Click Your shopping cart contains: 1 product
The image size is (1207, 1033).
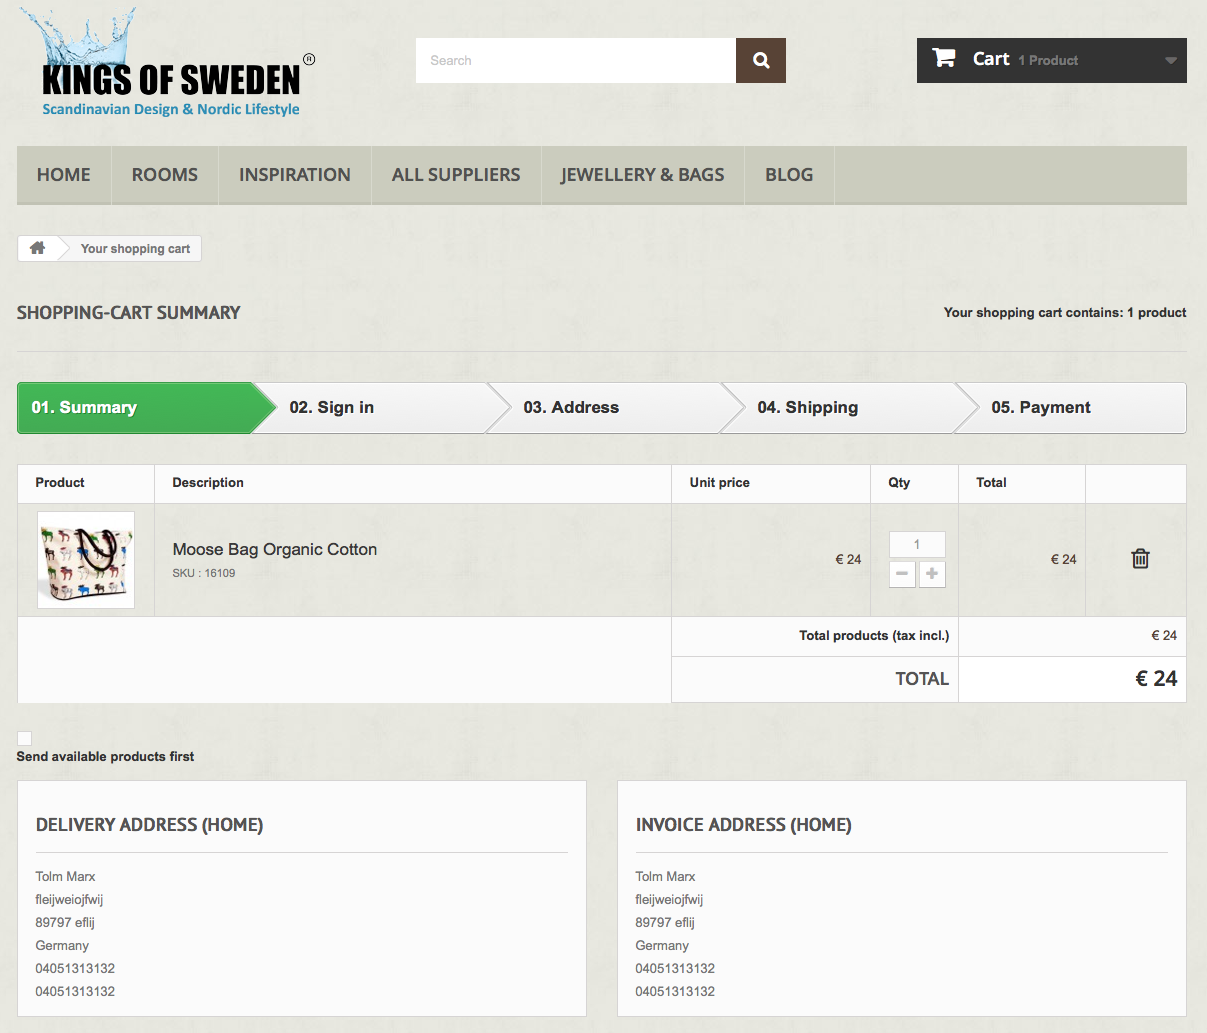pos(1065,312)
